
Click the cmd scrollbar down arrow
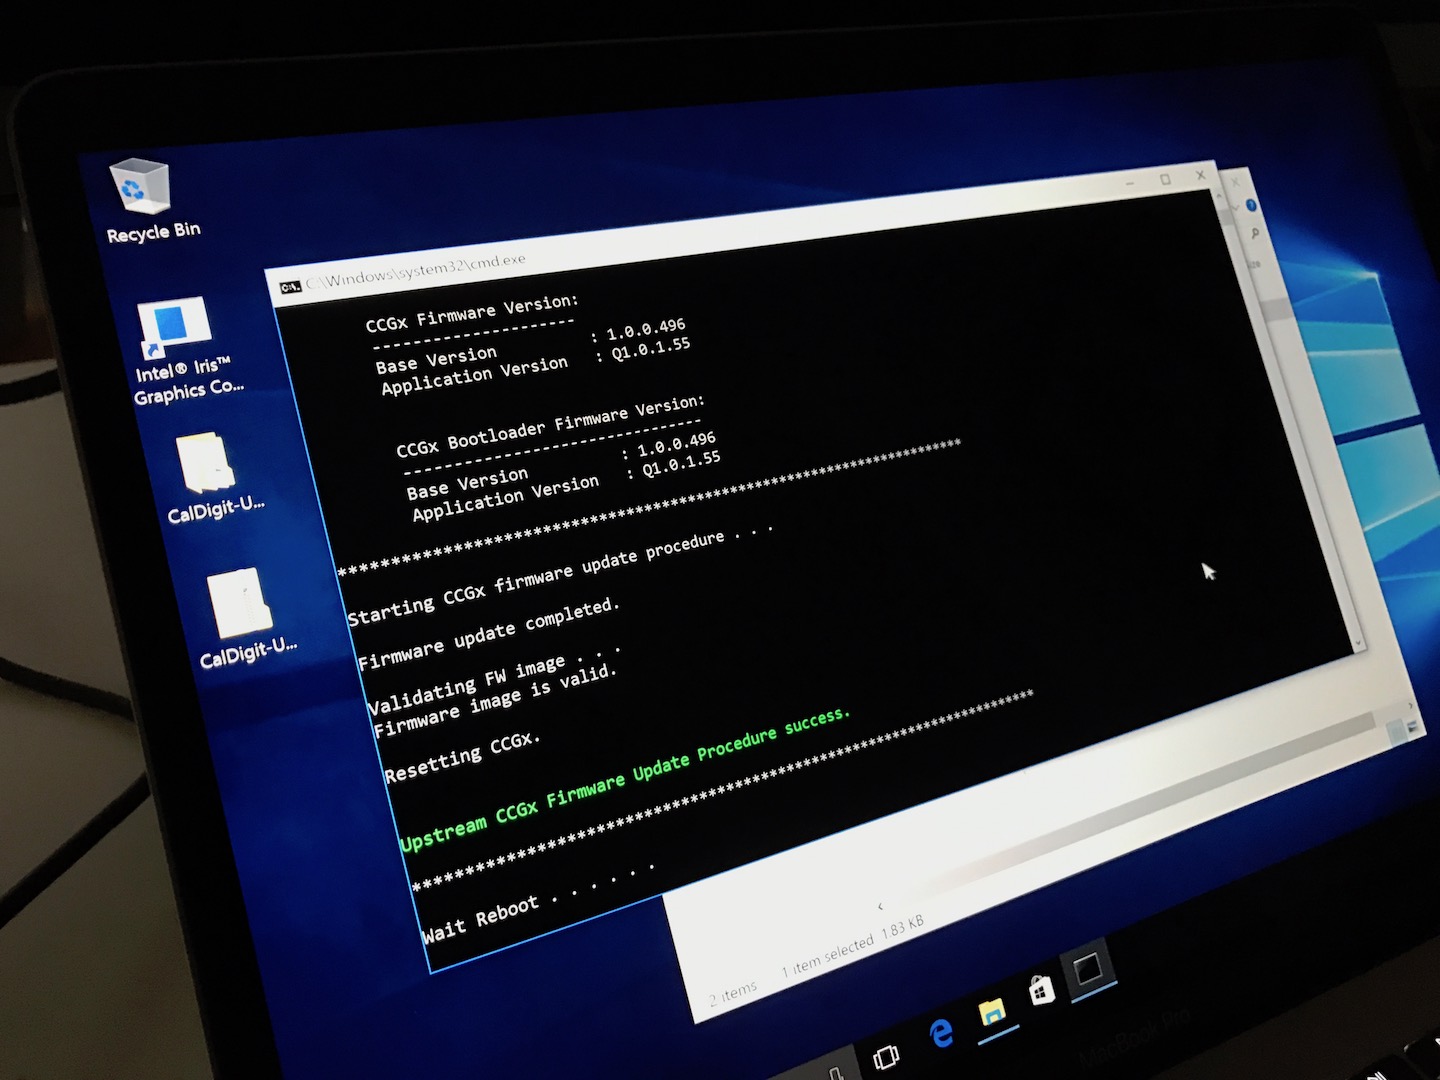click(x=1357, y=643)
